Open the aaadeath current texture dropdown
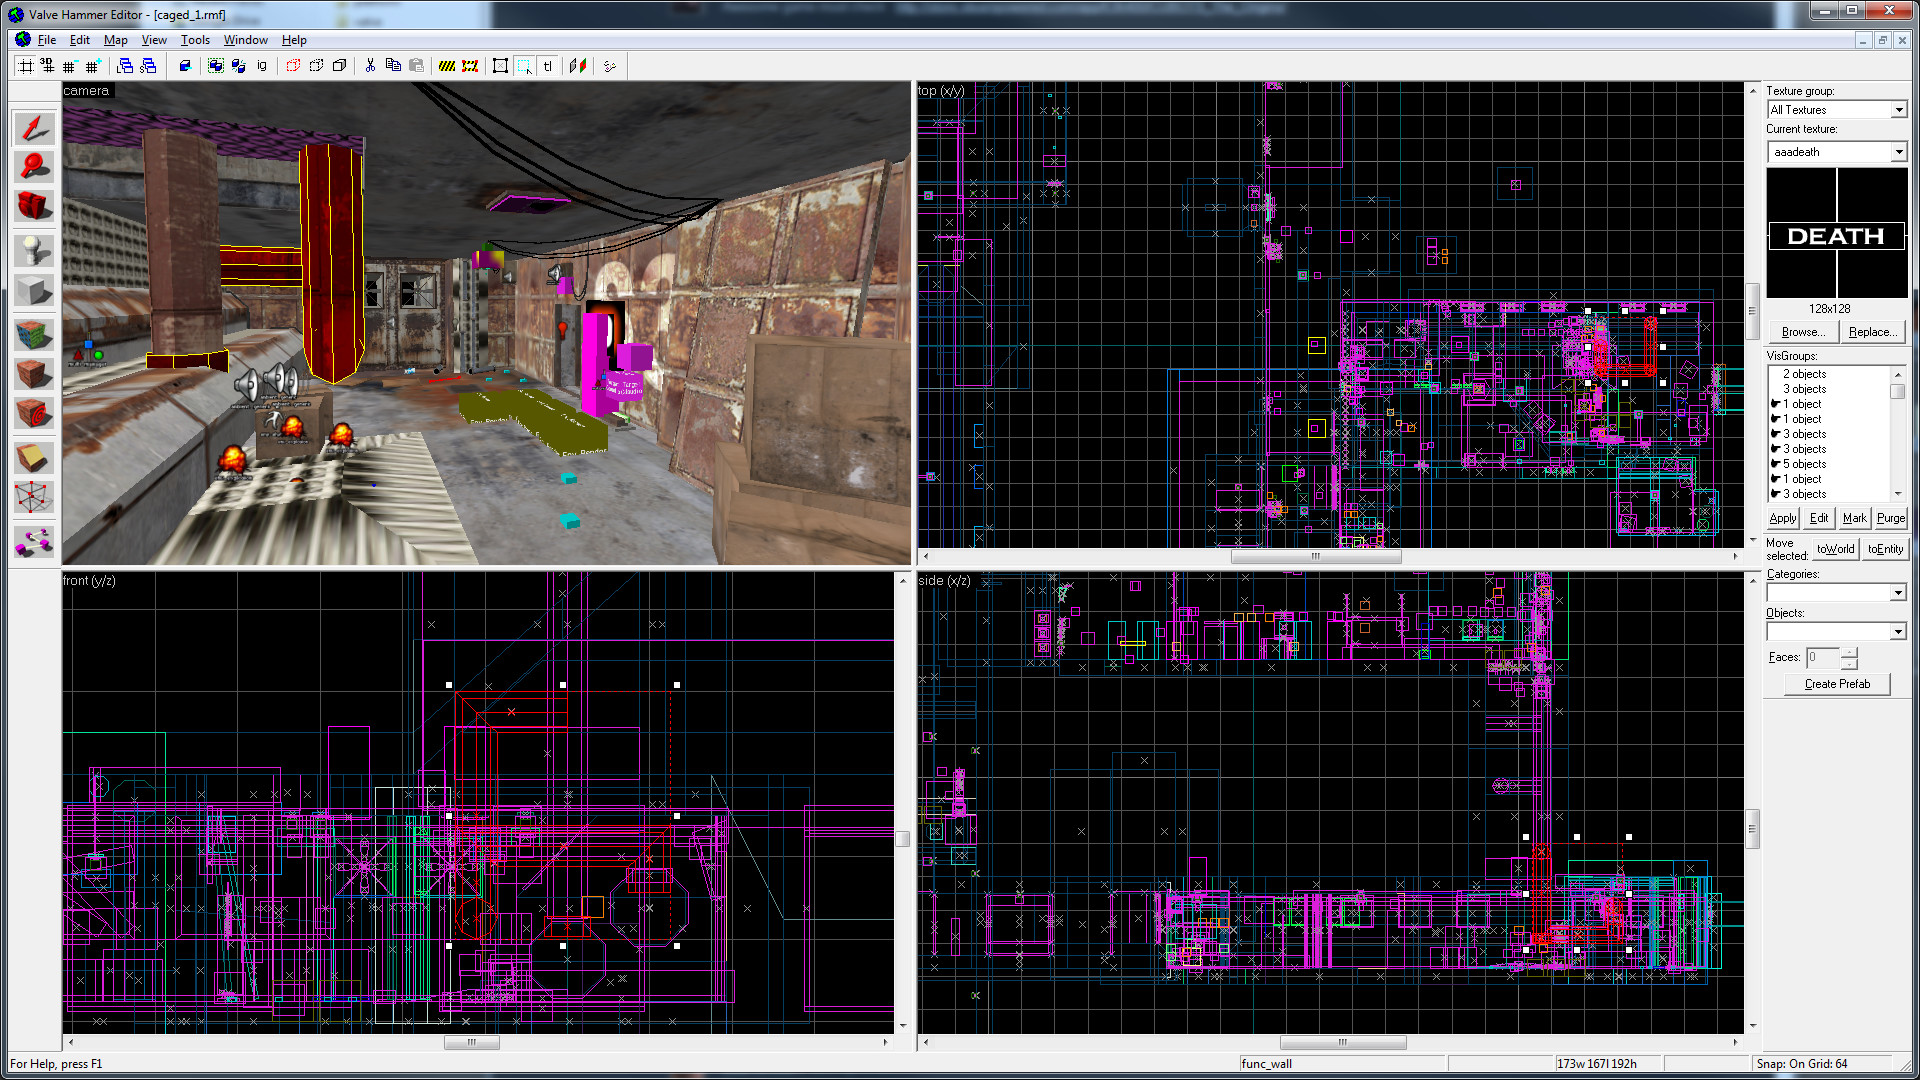The height and width of the screenshot is (1080, 1920). [x=1897, y=151]
